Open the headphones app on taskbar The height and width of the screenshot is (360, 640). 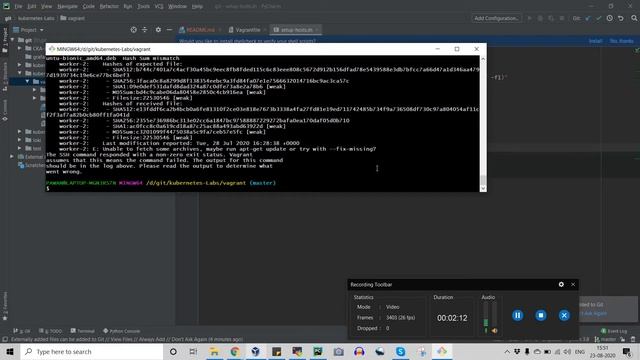click(x=359, y=351)
